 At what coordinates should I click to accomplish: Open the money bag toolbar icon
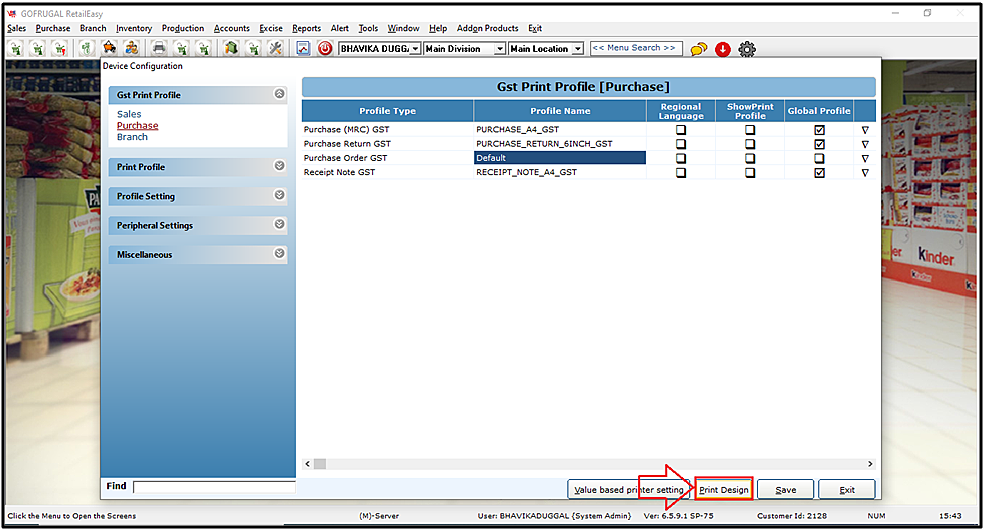point(87,48)
